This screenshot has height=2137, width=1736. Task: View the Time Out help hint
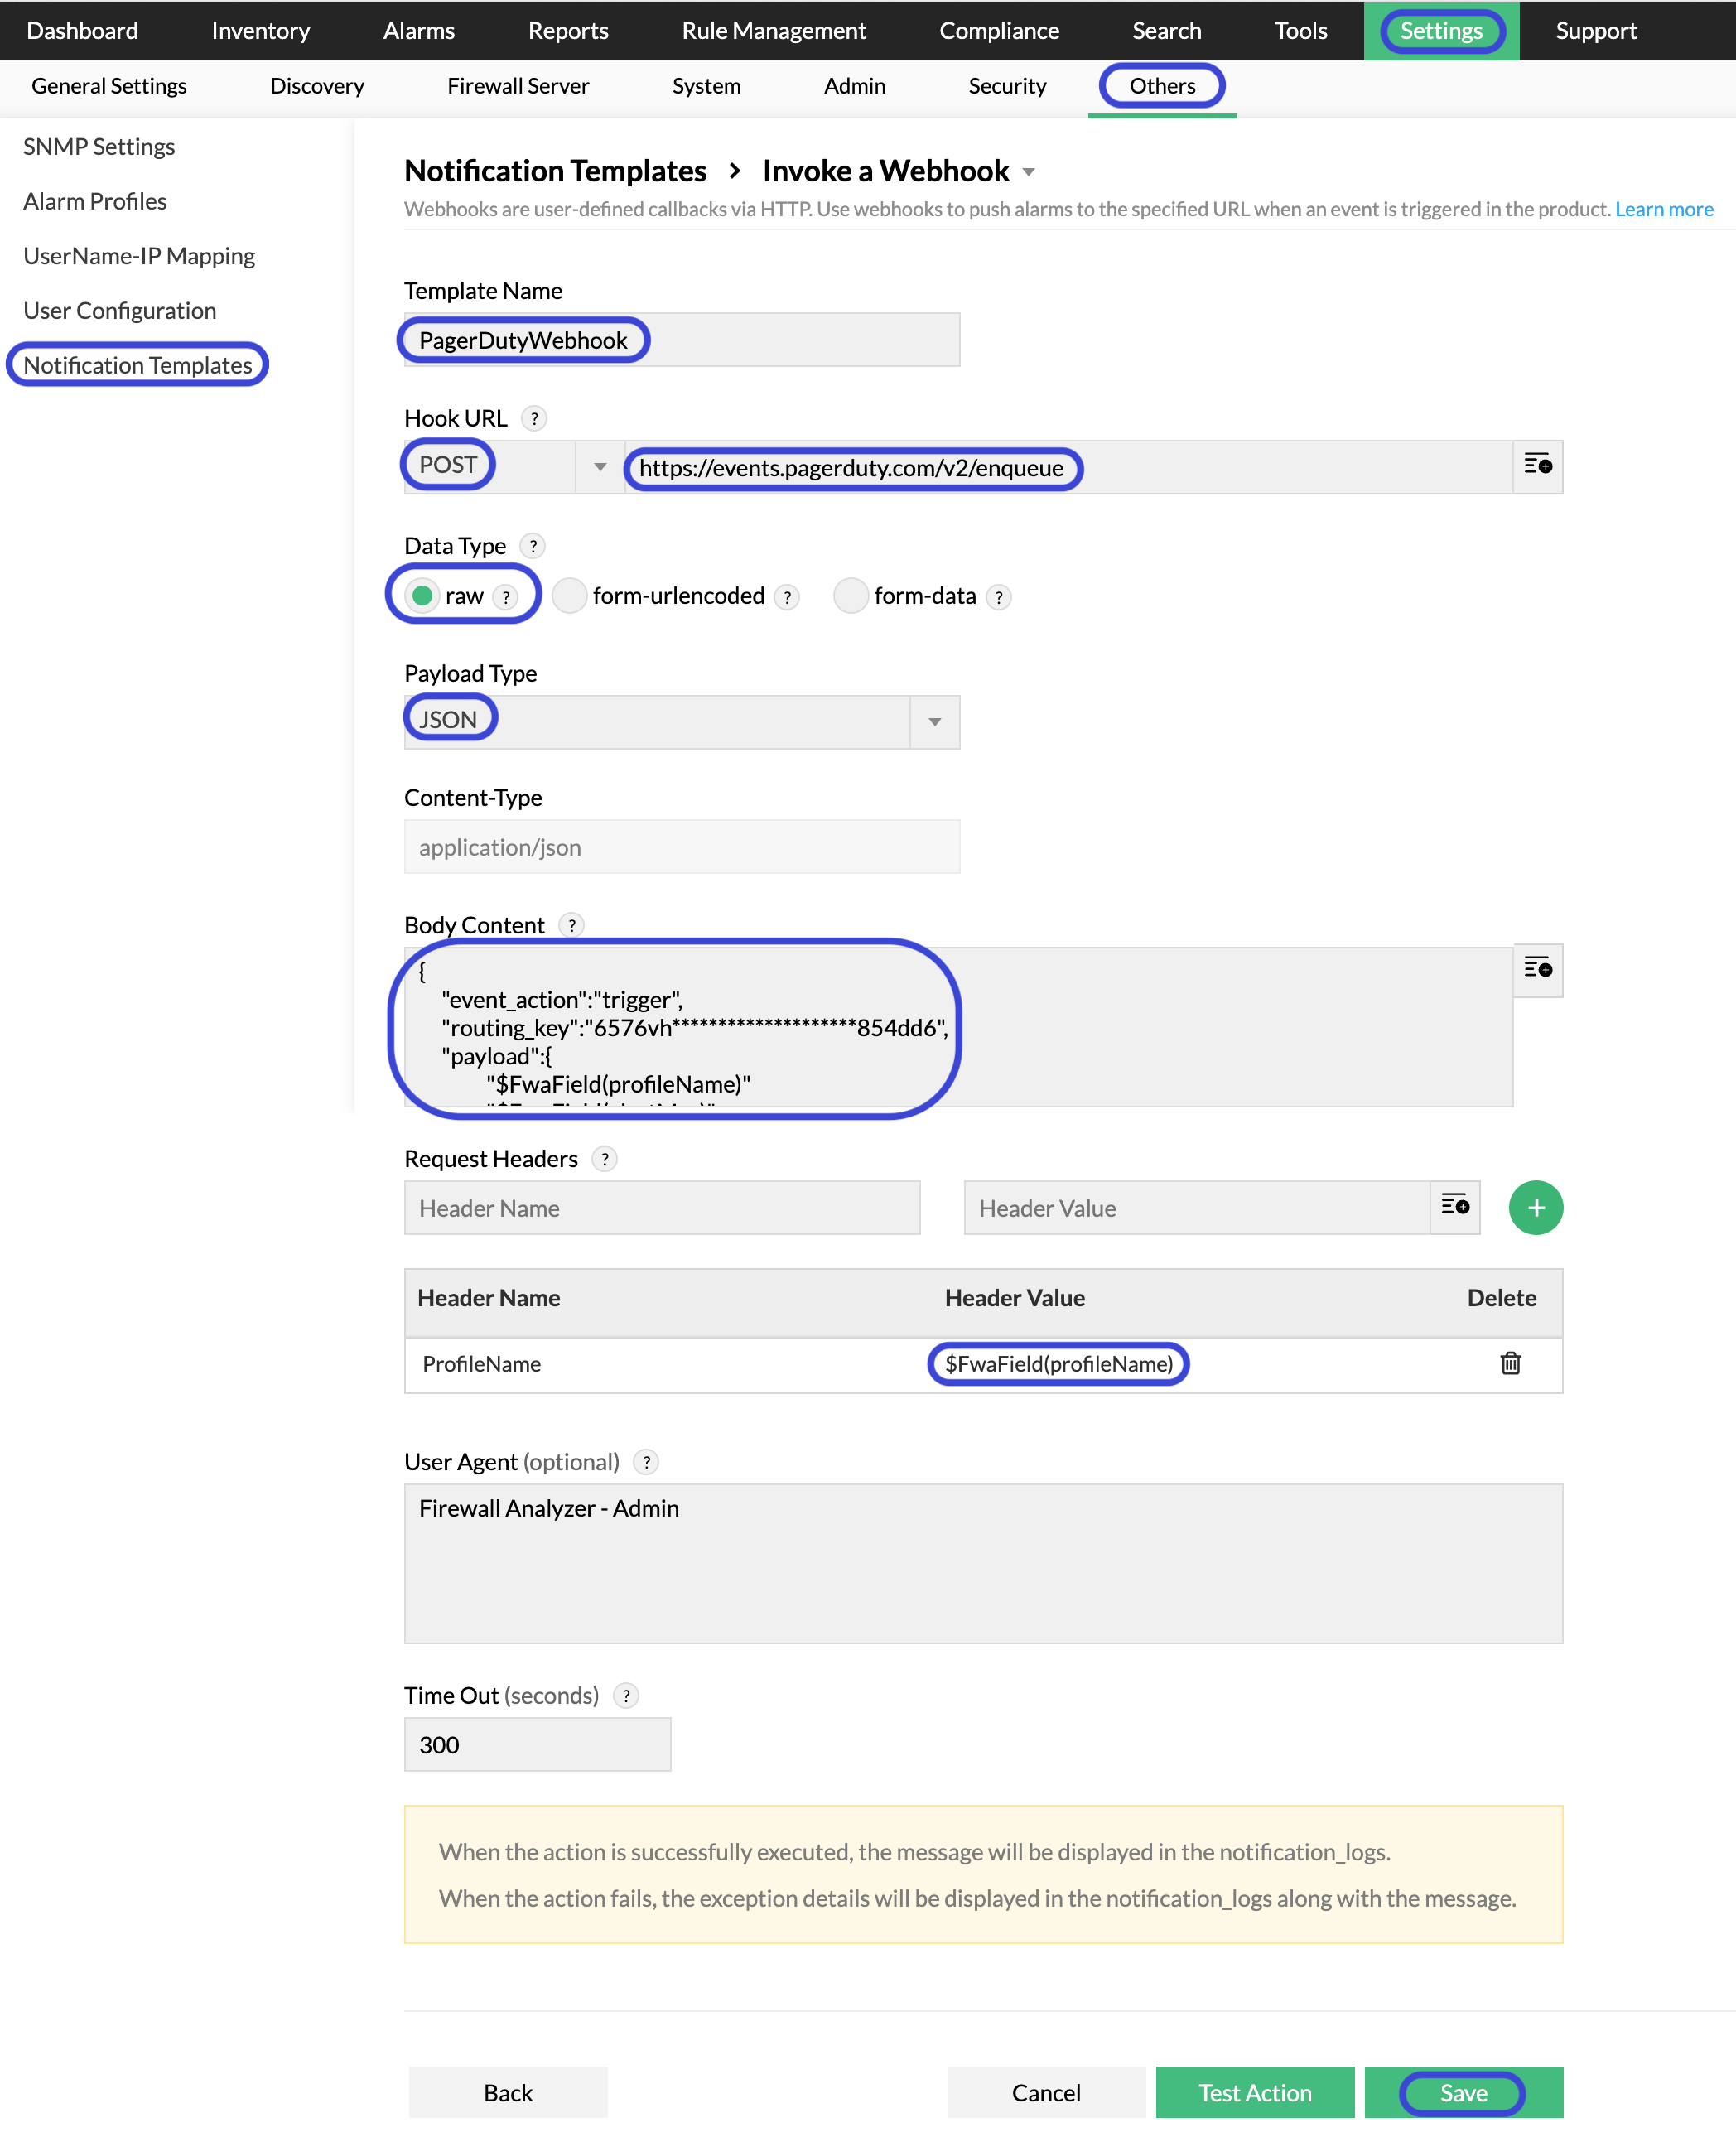(626, 1695)
